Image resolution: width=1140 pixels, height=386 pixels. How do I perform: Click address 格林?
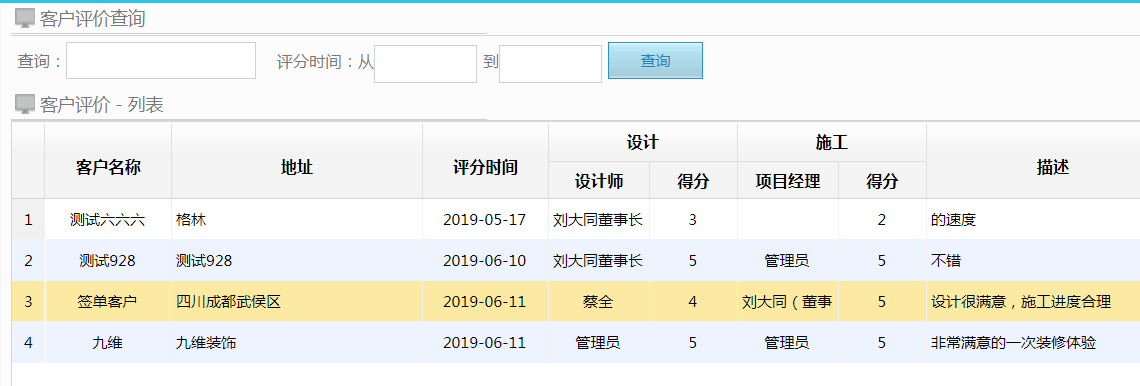(191, 220)
